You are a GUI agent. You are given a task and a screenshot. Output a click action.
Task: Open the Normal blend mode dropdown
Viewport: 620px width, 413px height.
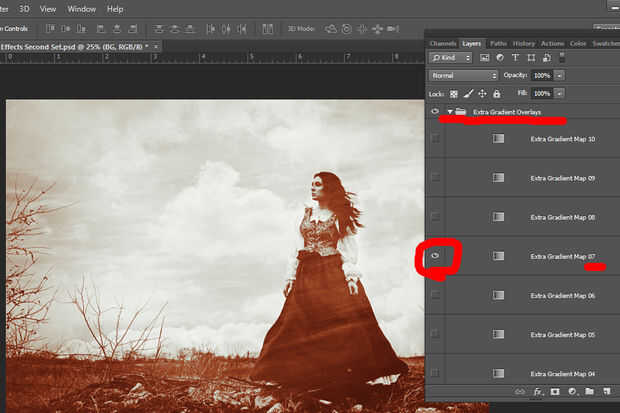pos(463,75)
